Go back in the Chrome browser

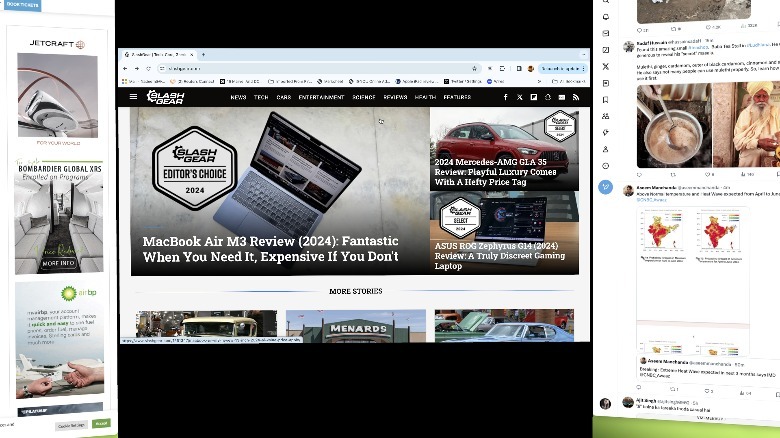[125, 68]
